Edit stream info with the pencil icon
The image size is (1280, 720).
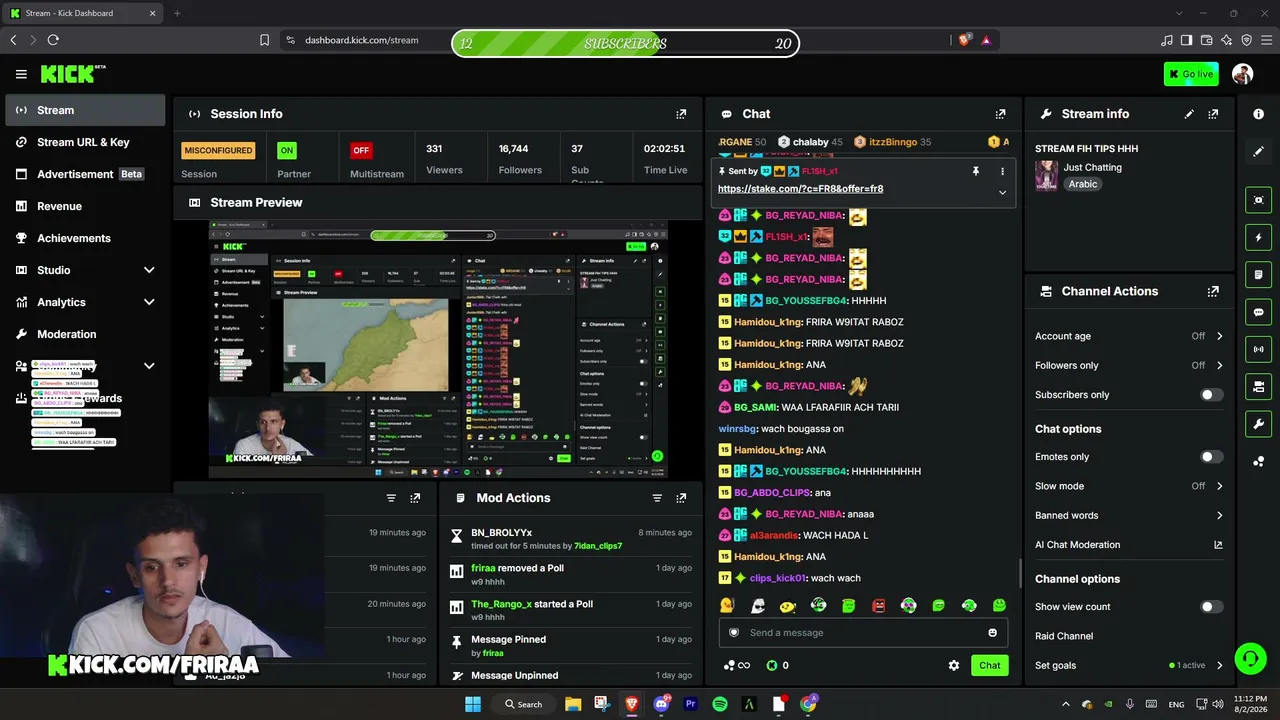pyautogui.click(x=1189, y=114)
